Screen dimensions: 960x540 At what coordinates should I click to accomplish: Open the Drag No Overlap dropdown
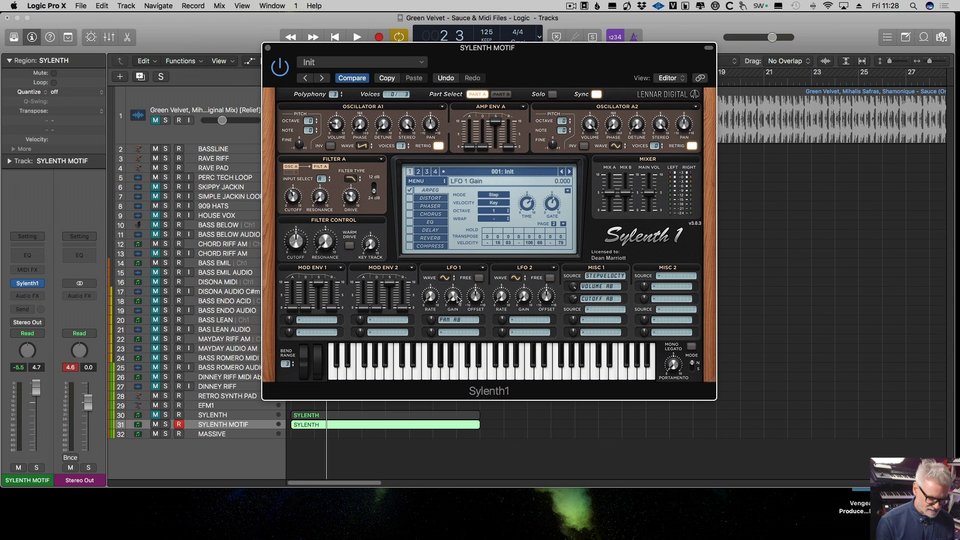click(789, 61)
